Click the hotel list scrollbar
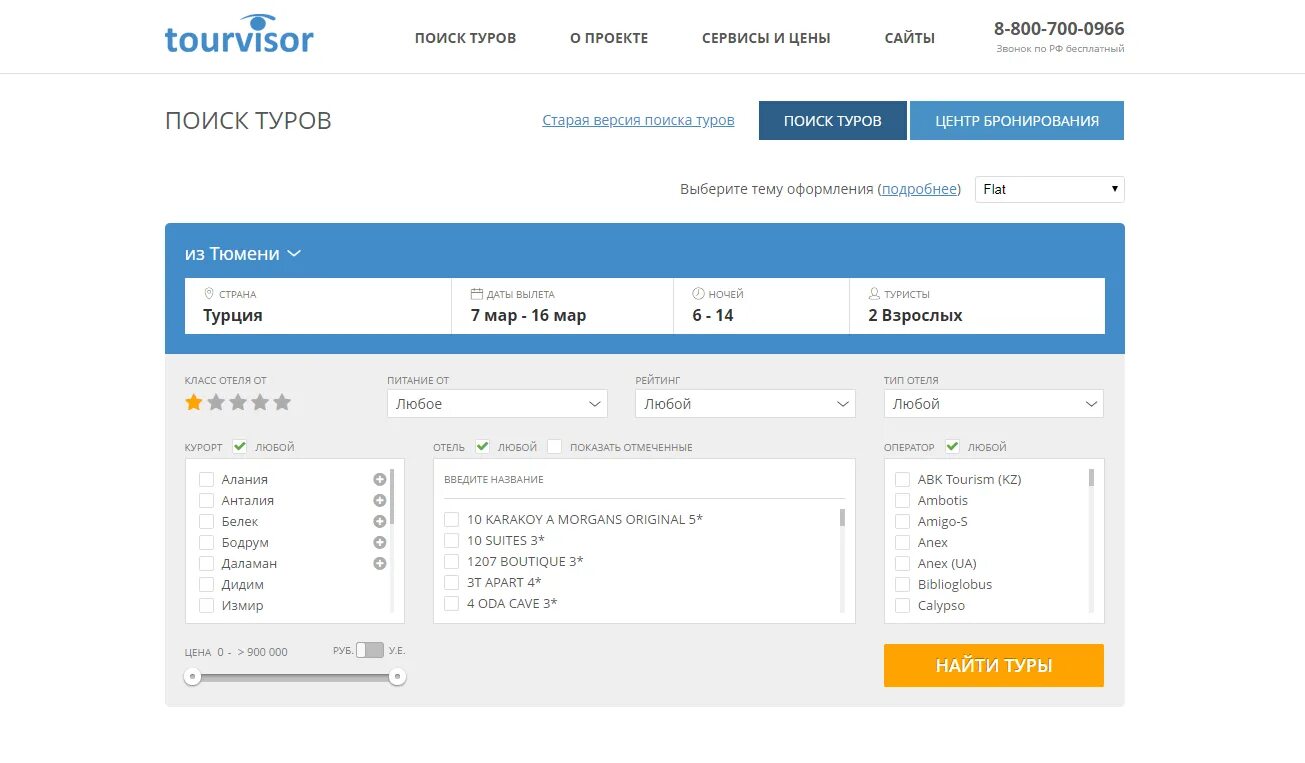This screenshot has height=763, width=1305. pos(842,517)
